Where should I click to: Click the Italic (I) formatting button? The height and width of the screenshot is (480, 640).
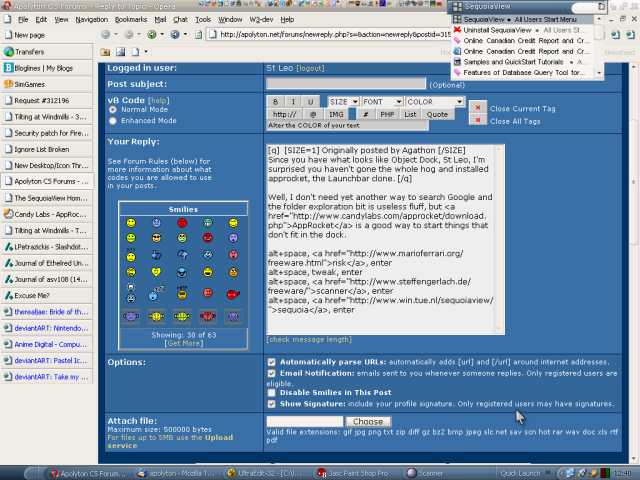[x=295, y=102]
